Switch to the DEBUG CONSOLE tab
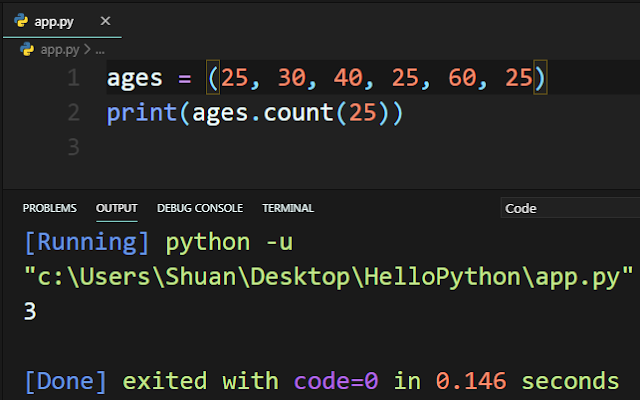 (200, 208)
